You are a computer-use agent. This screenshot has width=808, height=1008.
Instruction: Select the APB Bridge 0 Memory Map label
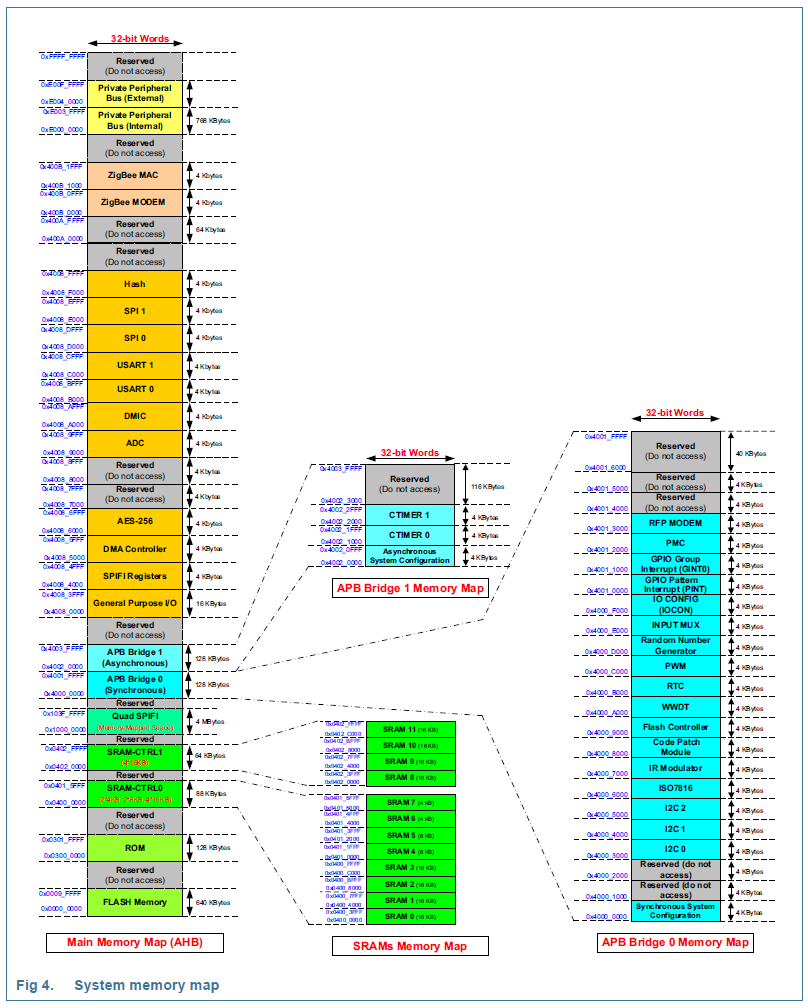click(x=676, y=942)
